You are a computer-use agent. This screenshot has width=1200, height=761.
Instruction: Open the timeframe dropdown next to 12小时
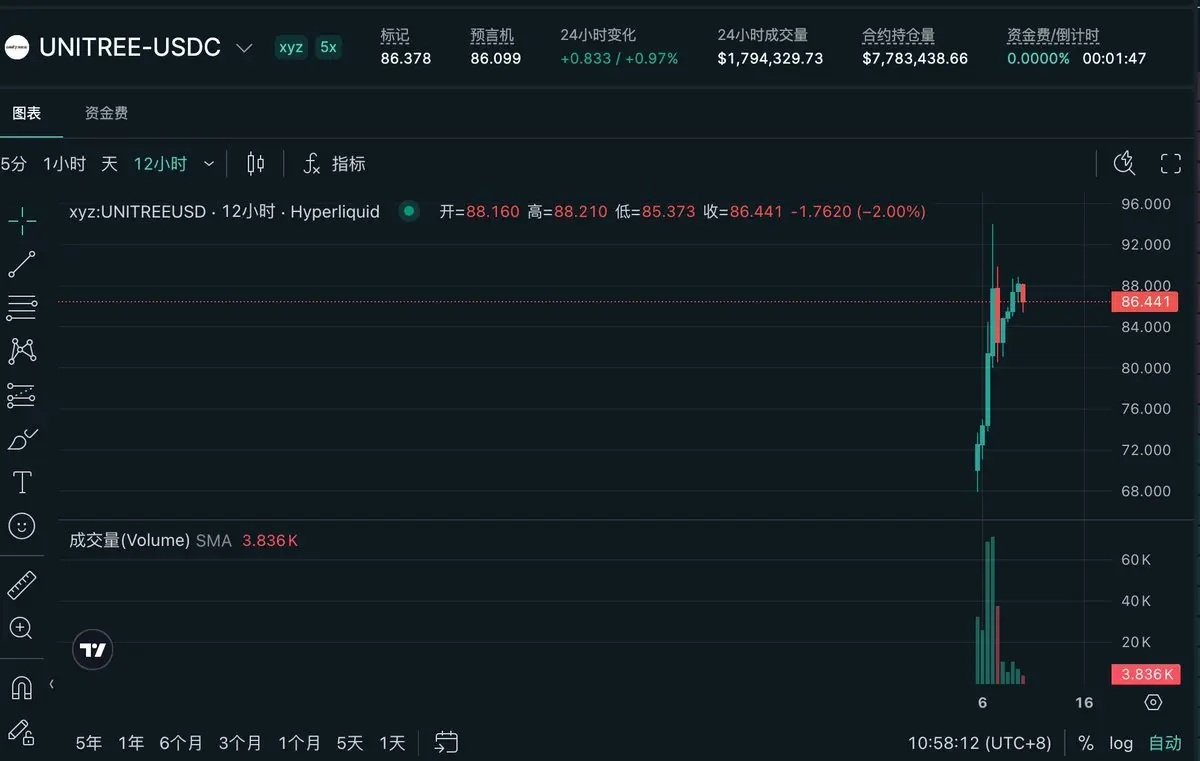(x=208, y=164)
